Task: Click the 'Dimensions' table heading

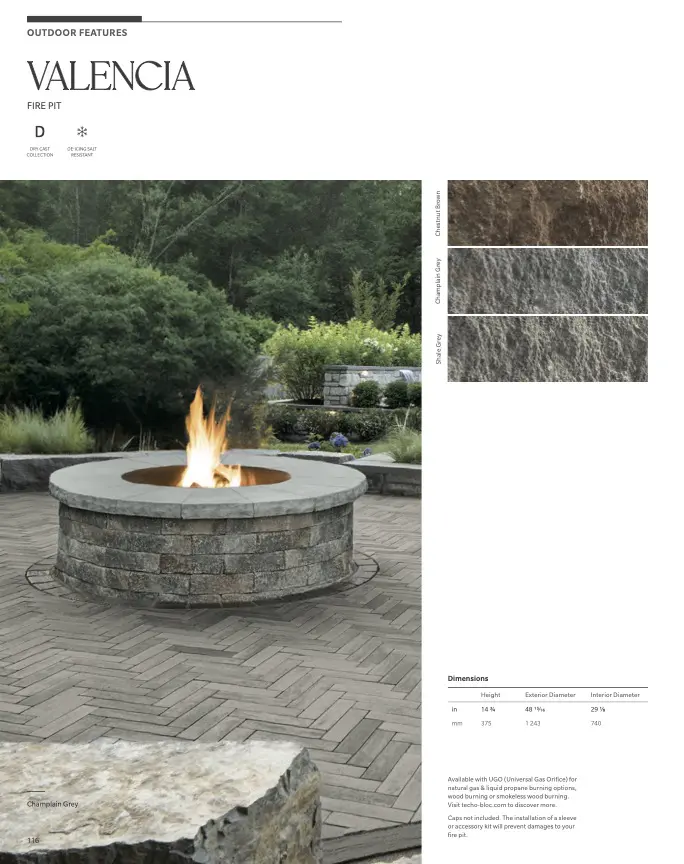Action: [x=468, y=678]
